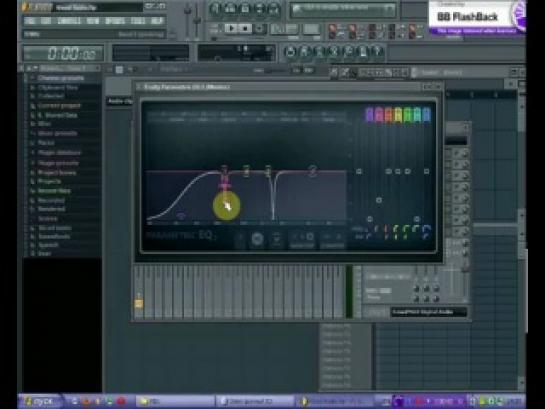Click the question-mark help toolbar icon
The width and height of the screenshot is (545, 409).
(377, 52)
